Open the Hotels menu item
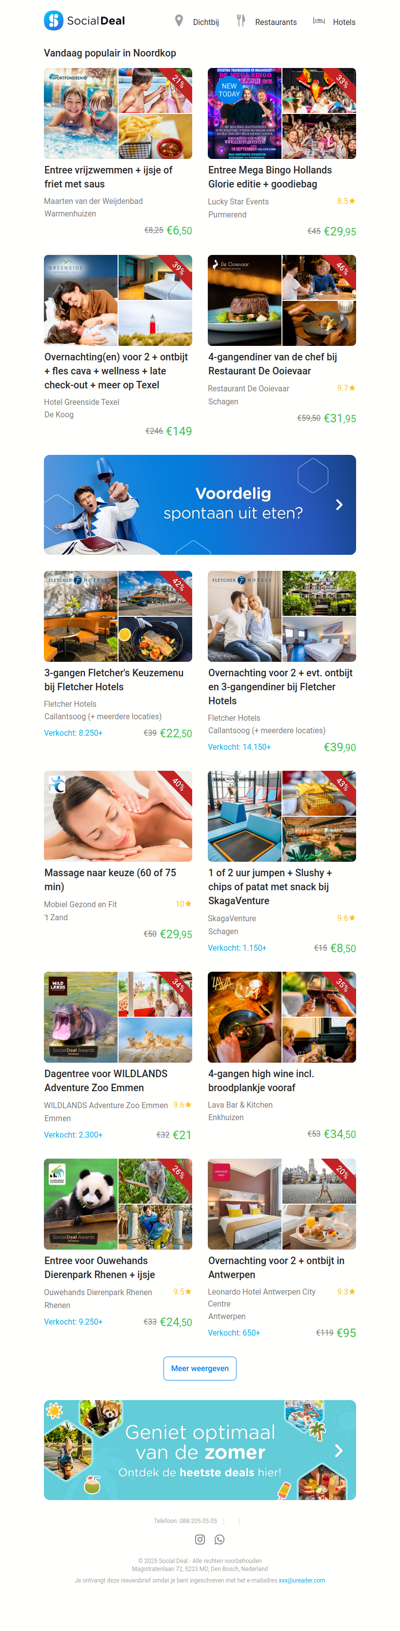The width and height of the screenshot is (400, 1631). click(x=344, y=22)
